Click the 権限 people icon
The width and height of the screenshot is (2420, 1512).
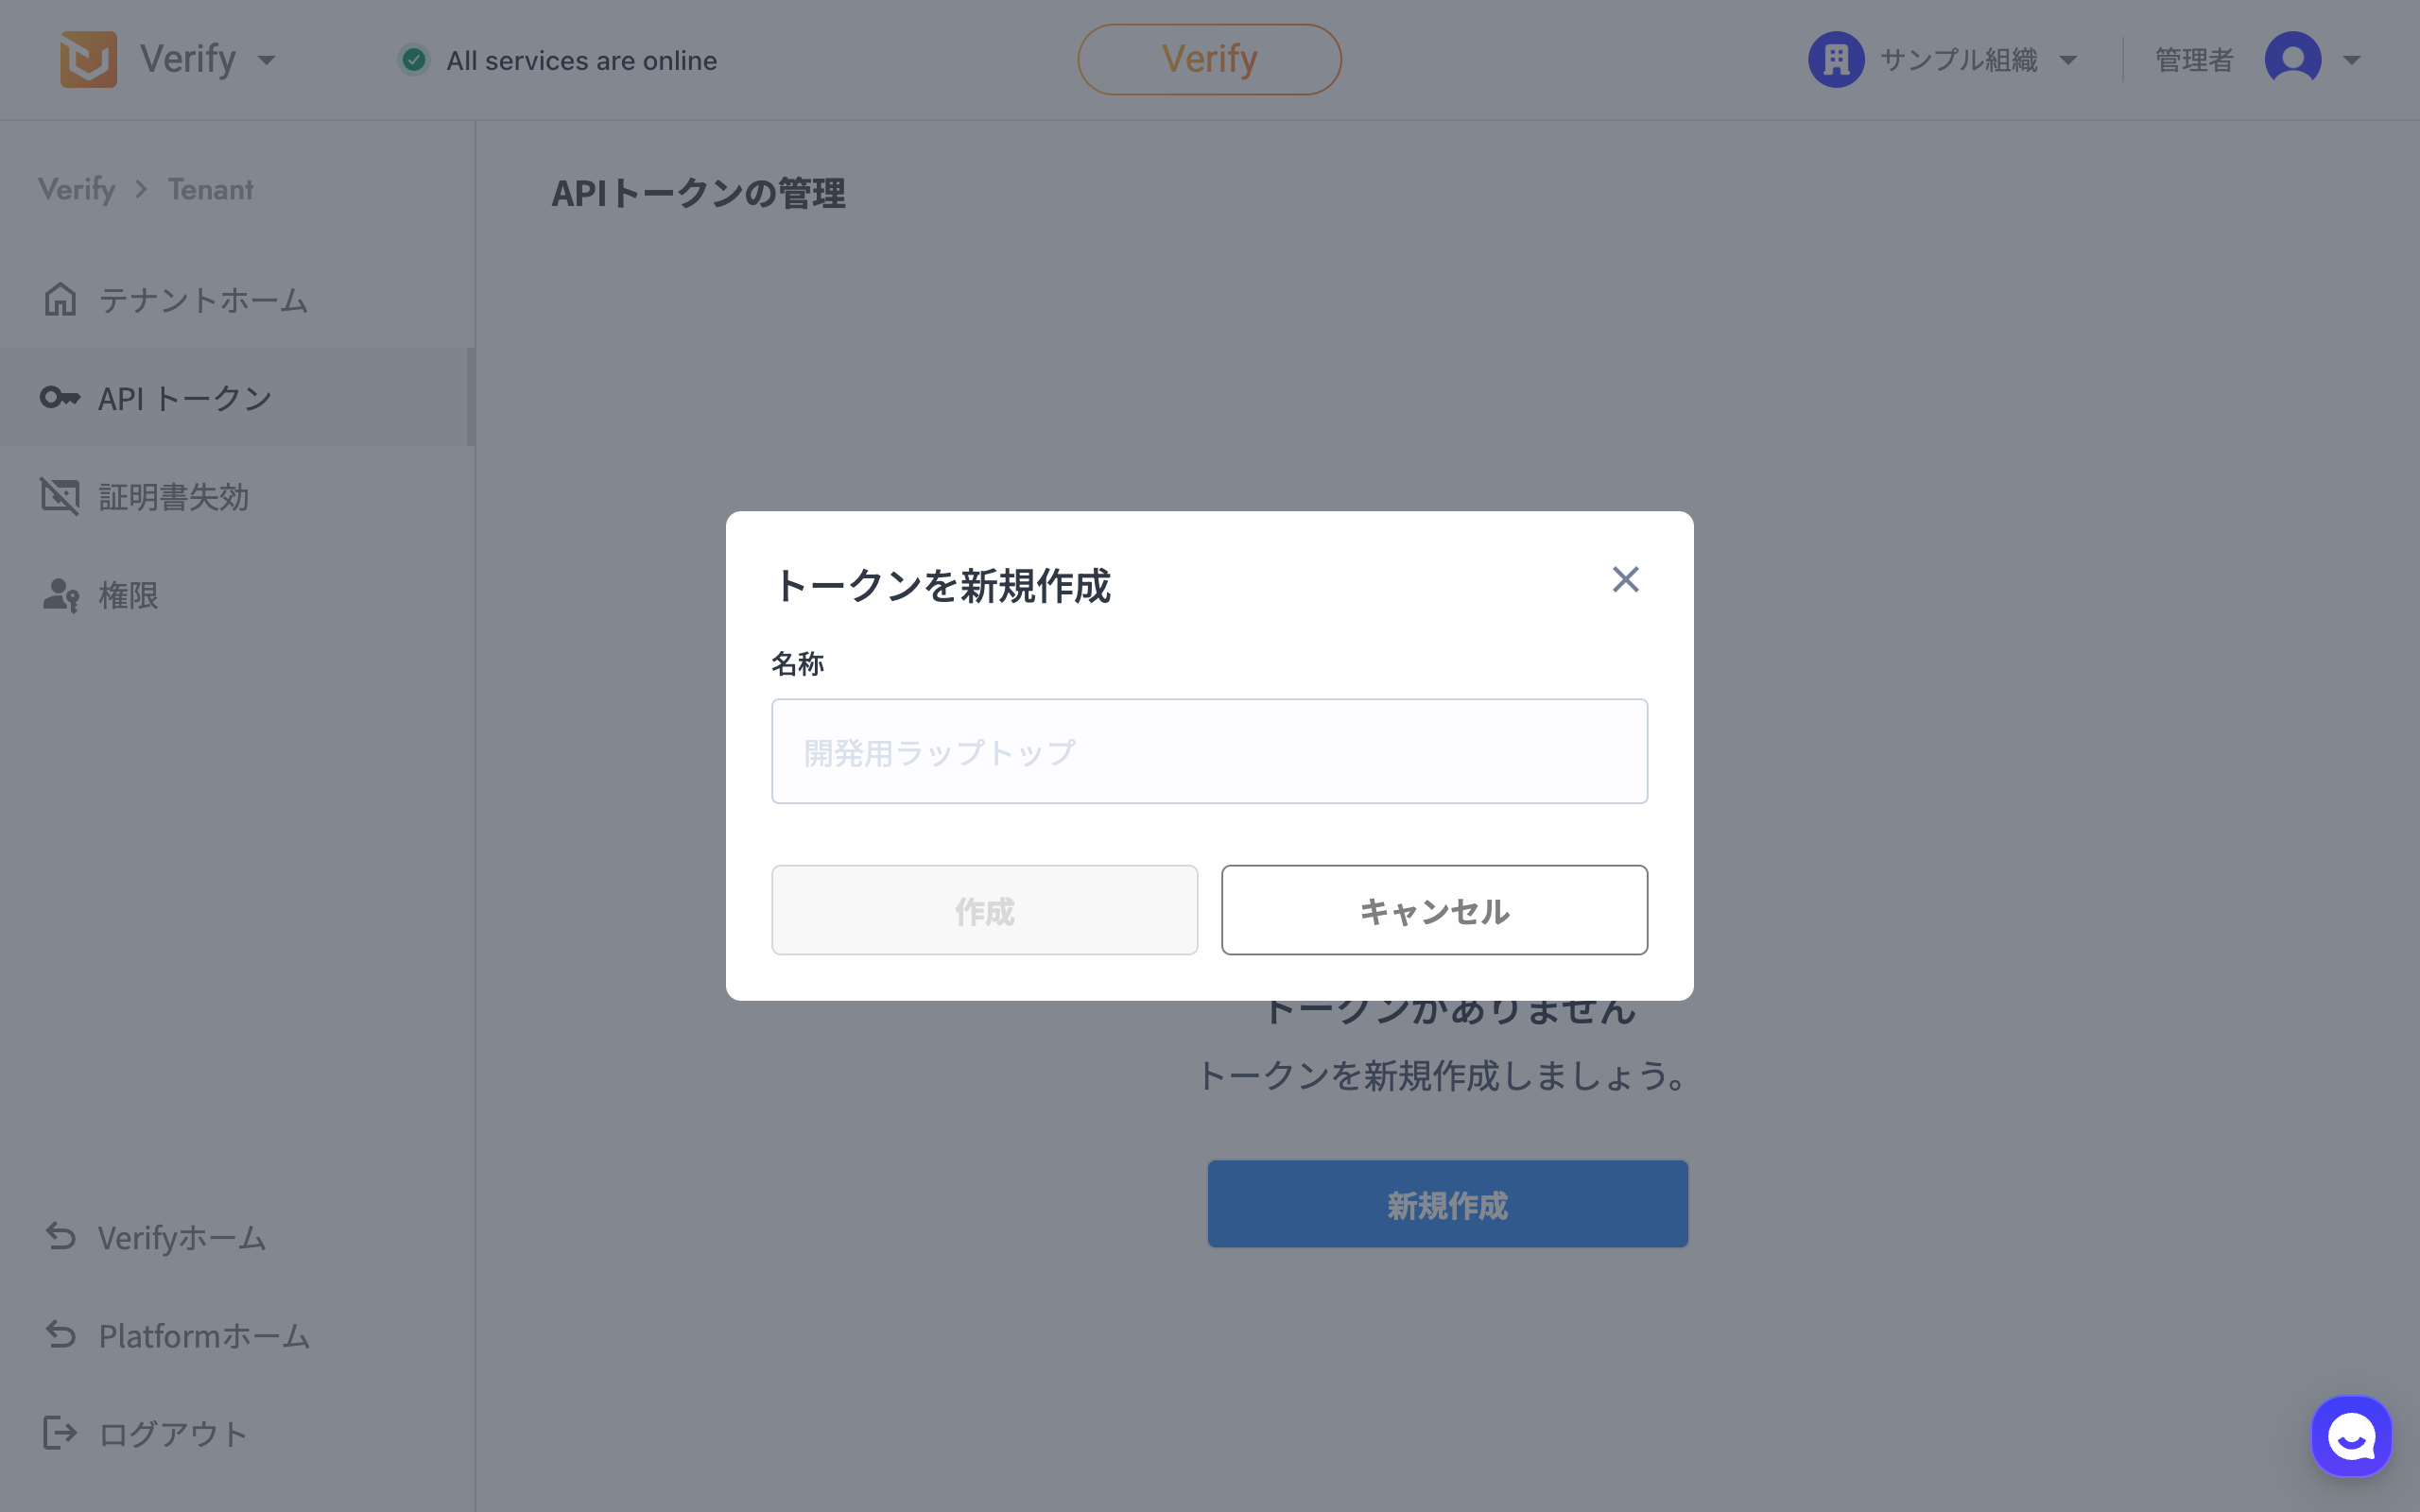(x=60, y=595)
